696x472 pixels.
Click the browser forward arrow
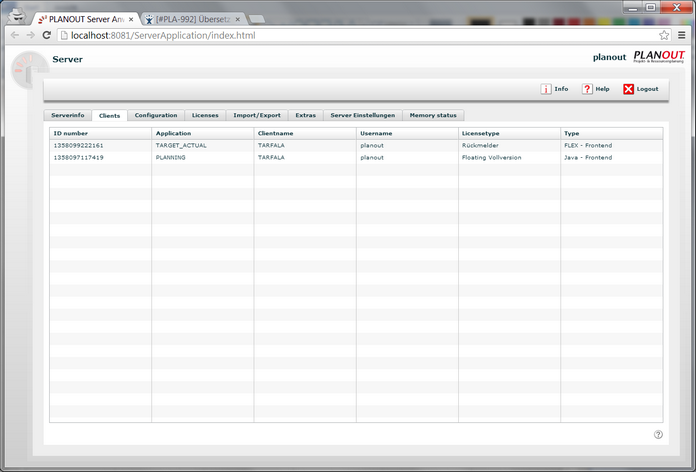coord(31,35)
